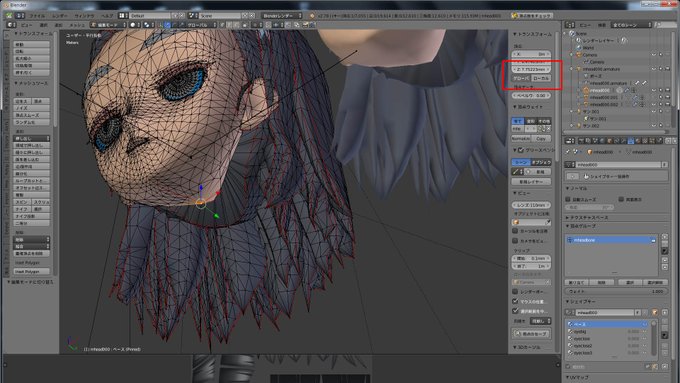Click 割り当て (Assign) vertex group button
Image resolution: width=680 pixels, height=383 pixels.
576,282
